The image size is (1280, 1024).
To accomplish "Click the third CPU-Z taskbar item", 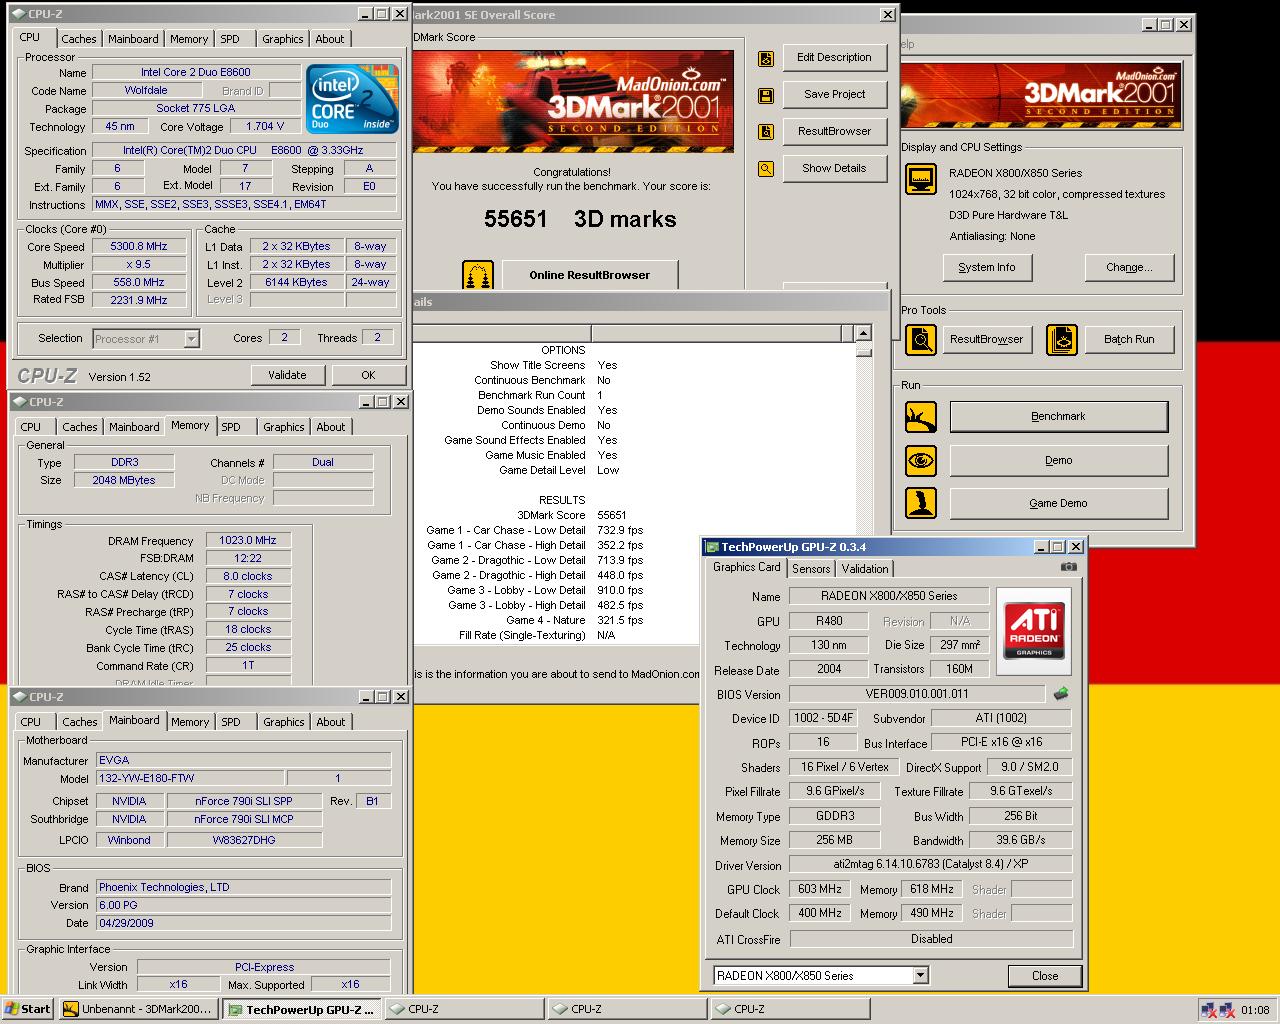I will click(x=790, y=1009).
